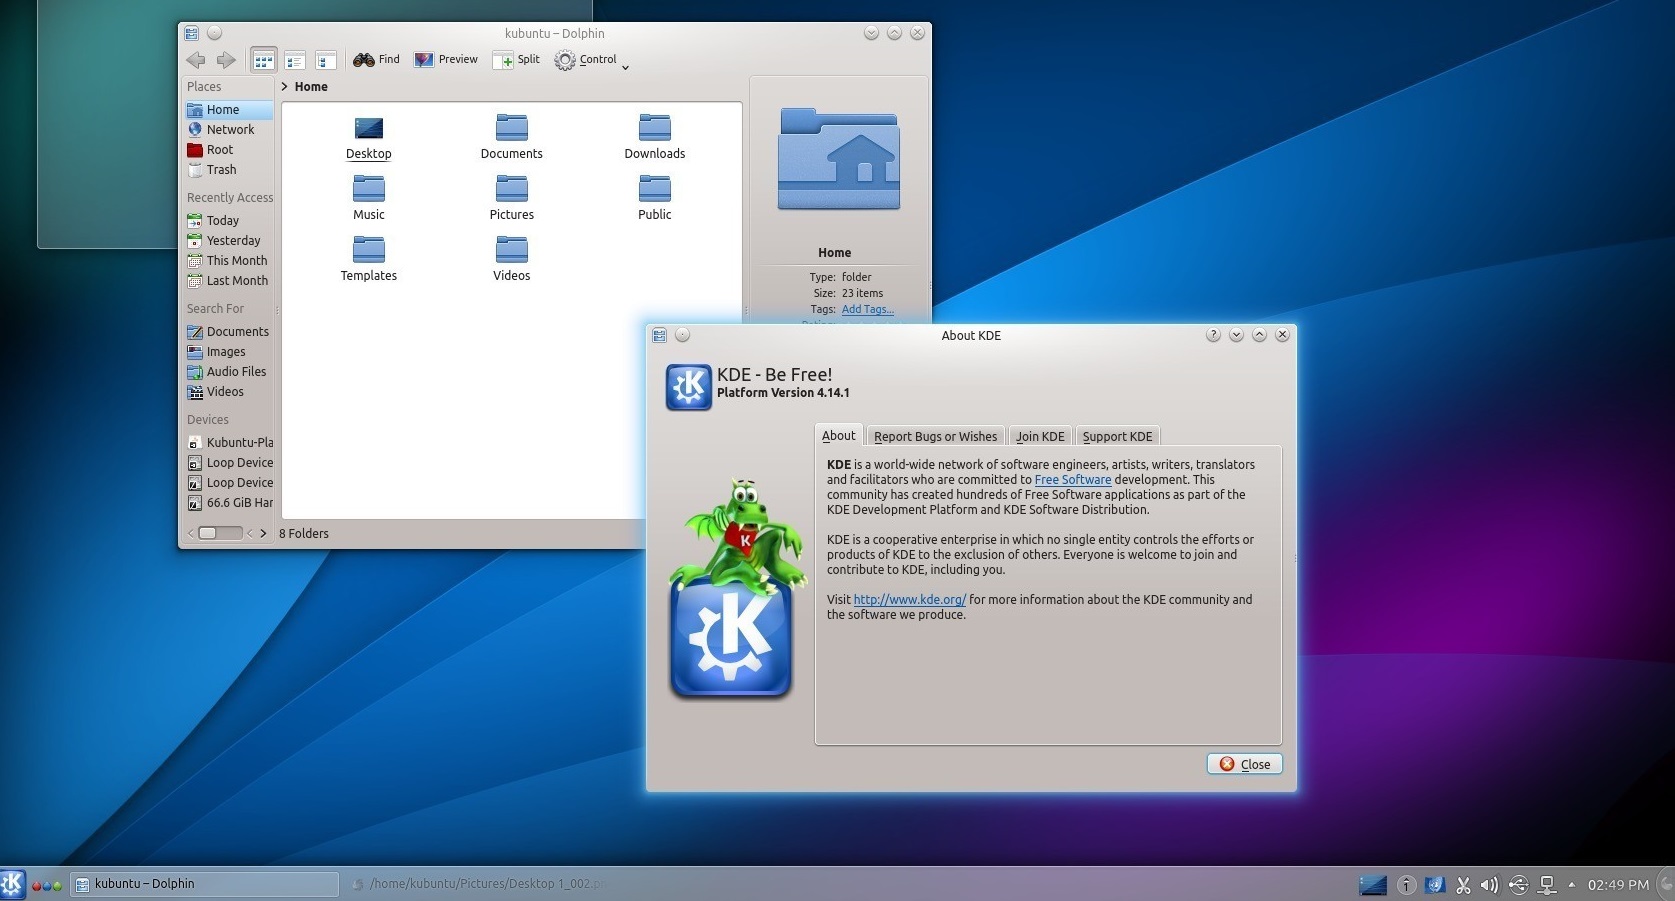Open the volume speaker tray icon
The image size is (1675, 901).
tap(1490, 884)
